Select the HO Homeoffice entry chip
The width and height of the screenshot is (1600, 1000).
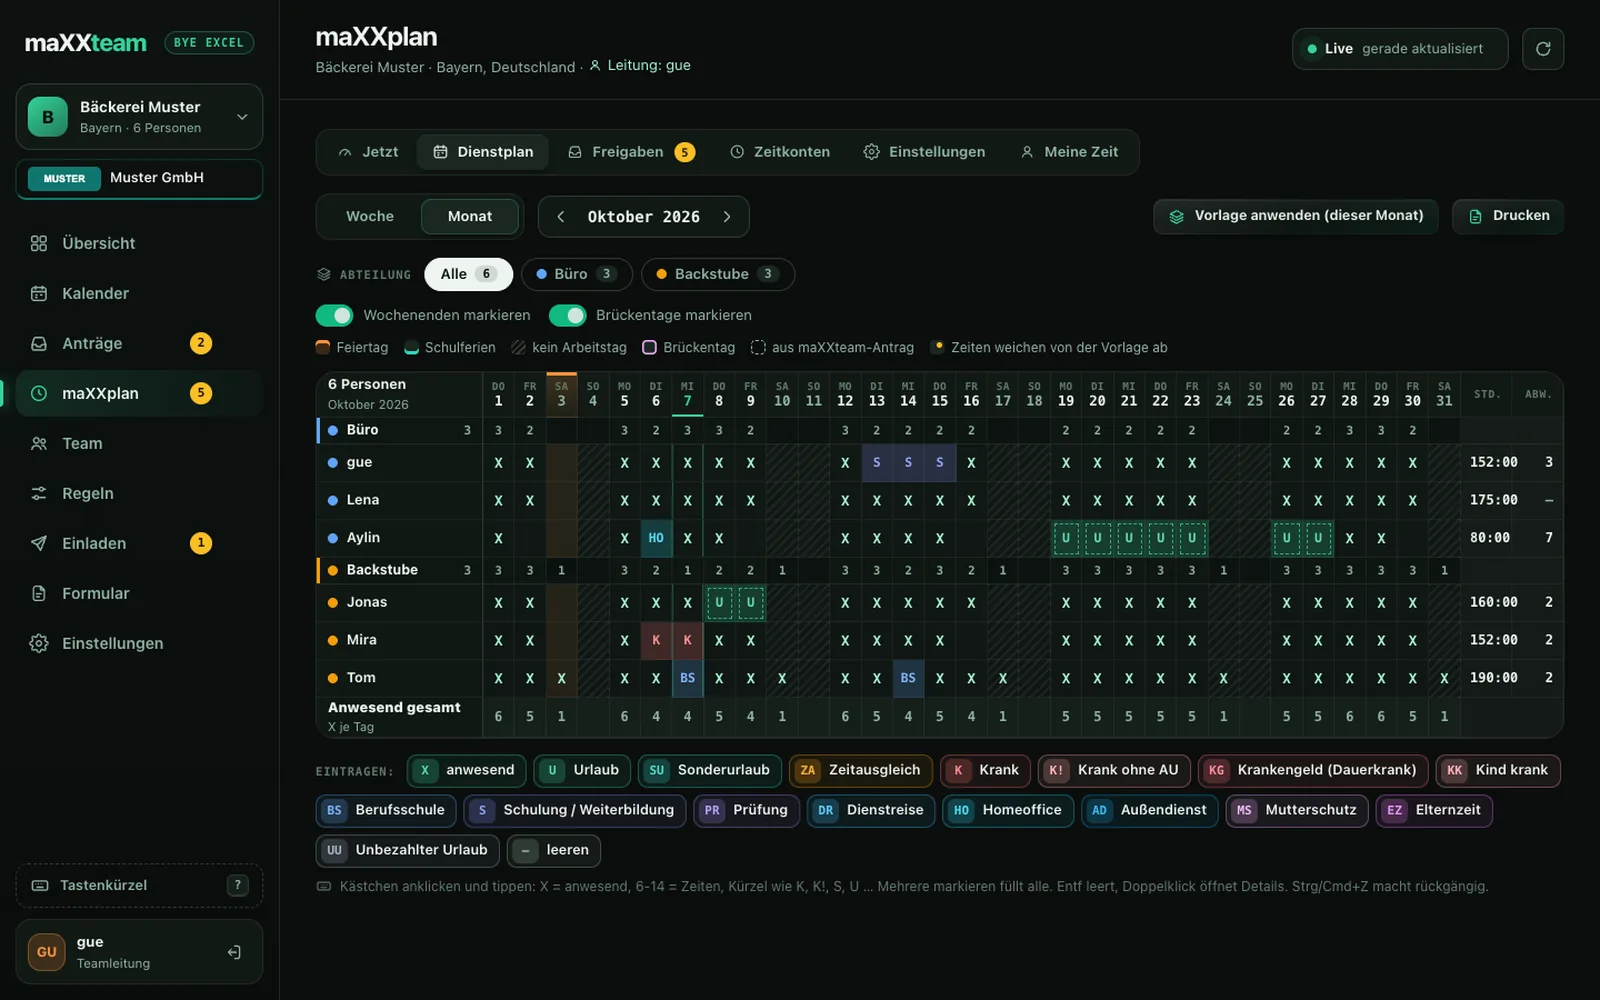pyautogui.click(x=1009, y=810)
